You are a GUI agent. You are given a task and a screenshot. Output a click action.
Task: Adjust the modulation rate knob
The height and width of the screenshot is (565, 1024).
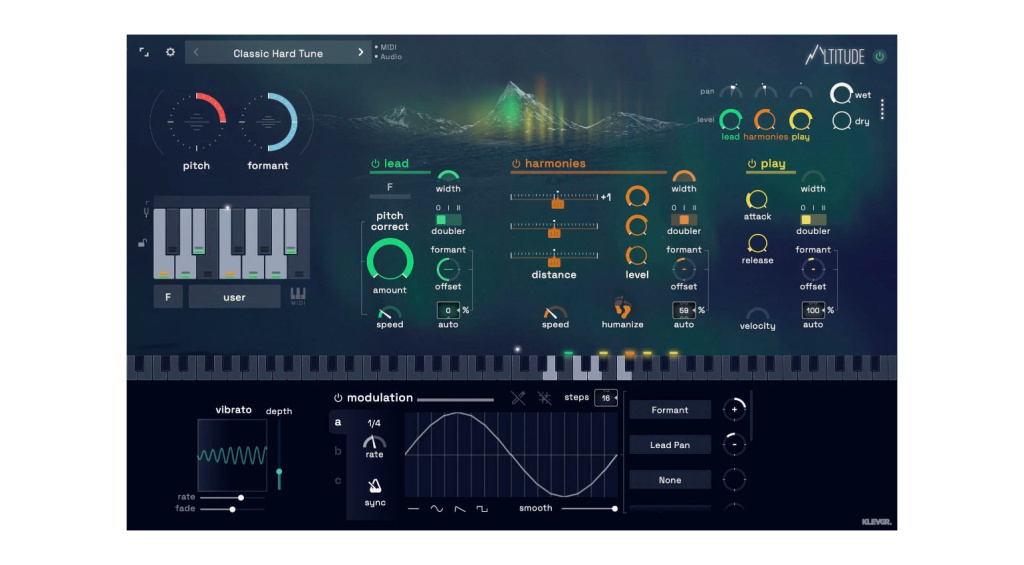pyautogui.click(x=374, y=442)
